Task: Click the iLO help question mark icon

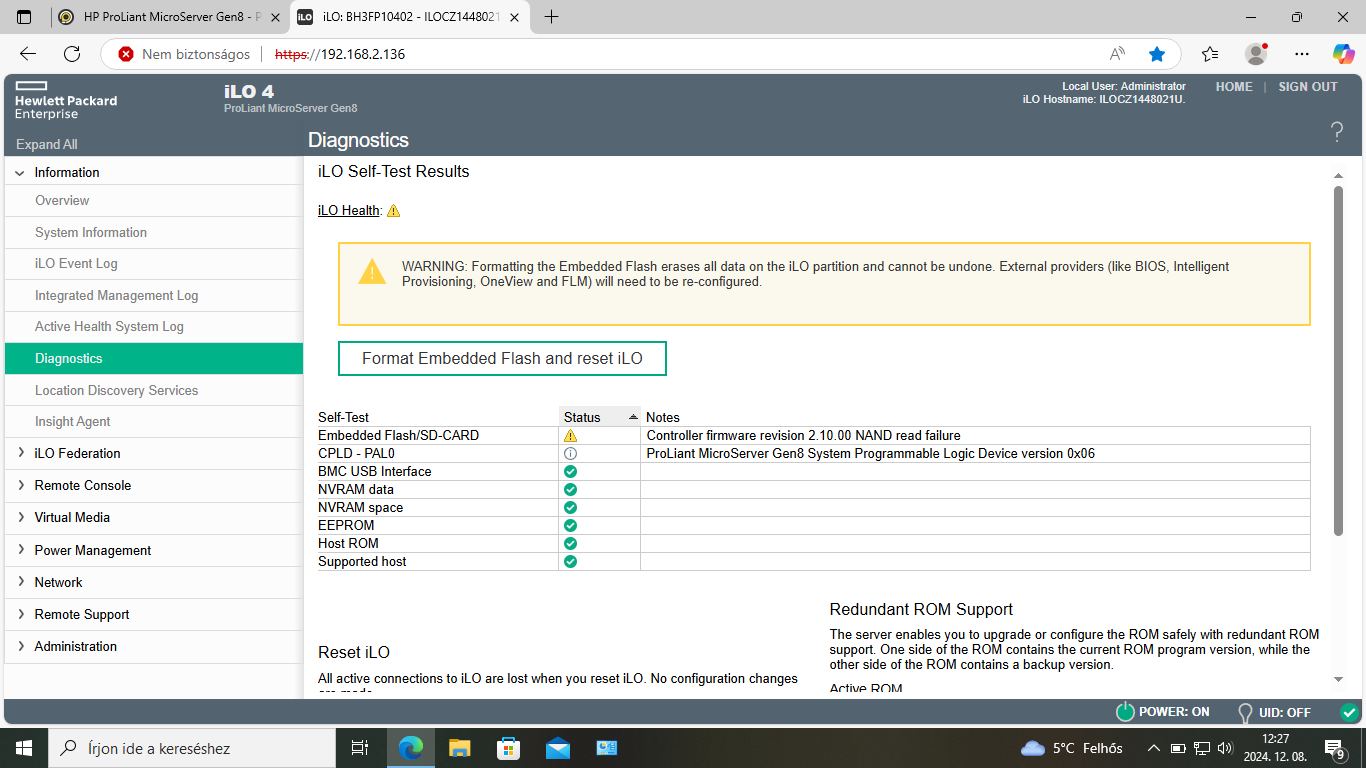Action: pyautogui.click(x=1337, y=131)
